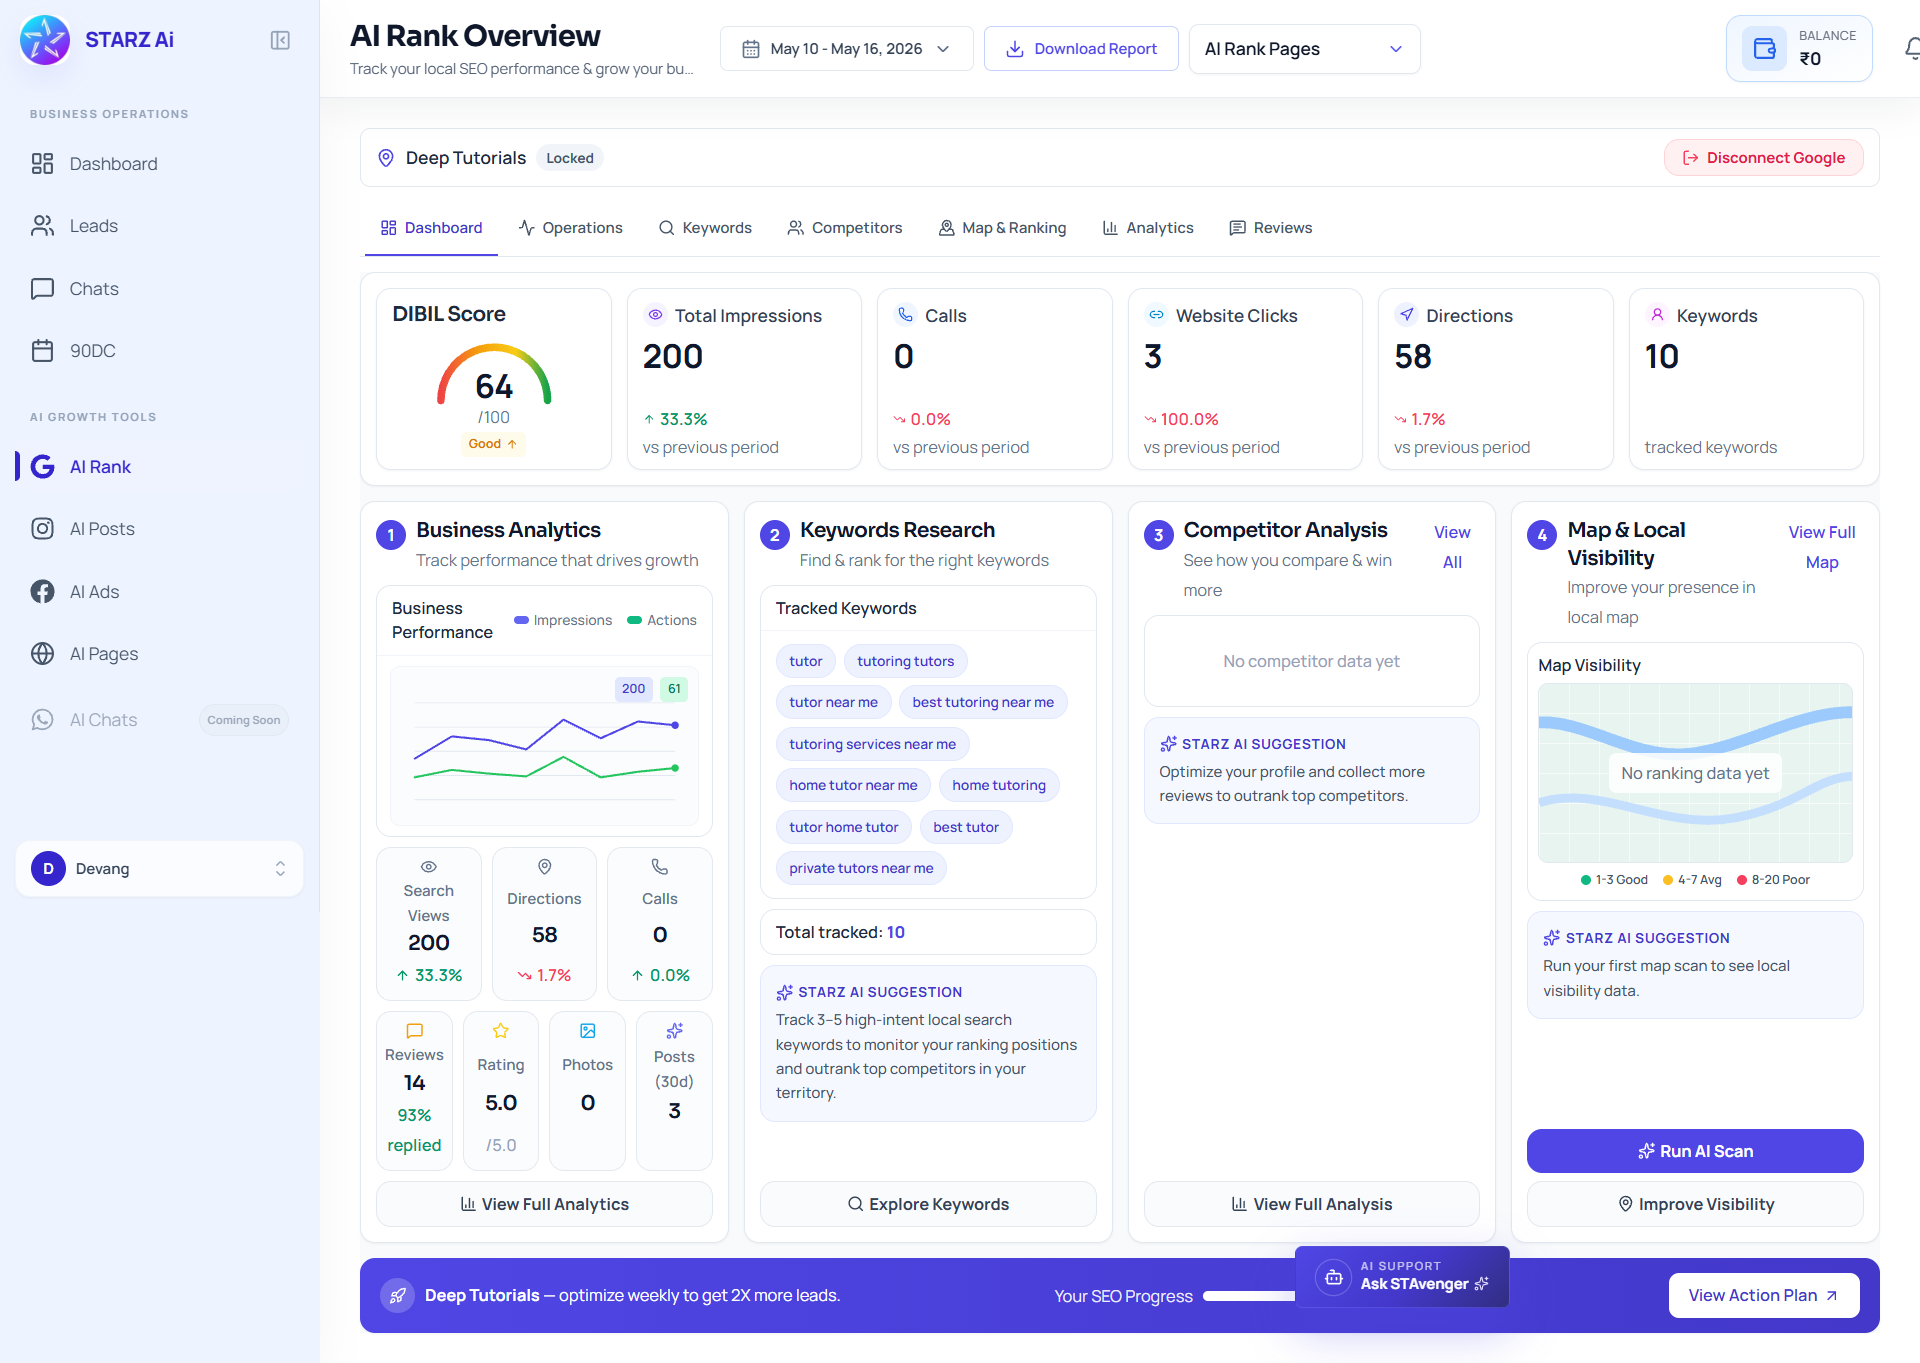The width and height of the screenshot is (1920, 1363).
Task: Click the Business Performance line chart
Action: click(544, 745)
